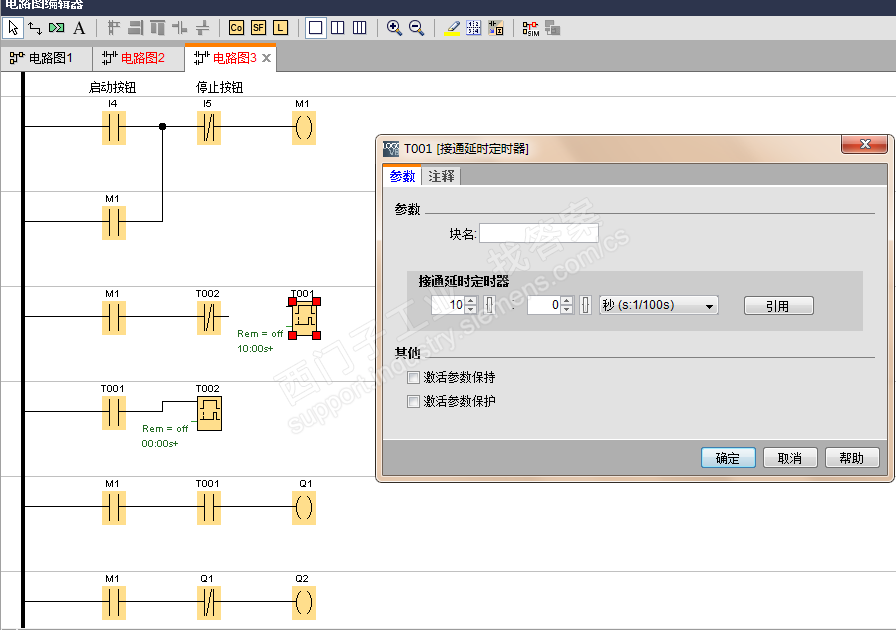Enable 激活参数保持 checkbox
The height and width of the screenshot is (630, 896).
[x=413, y=377]
